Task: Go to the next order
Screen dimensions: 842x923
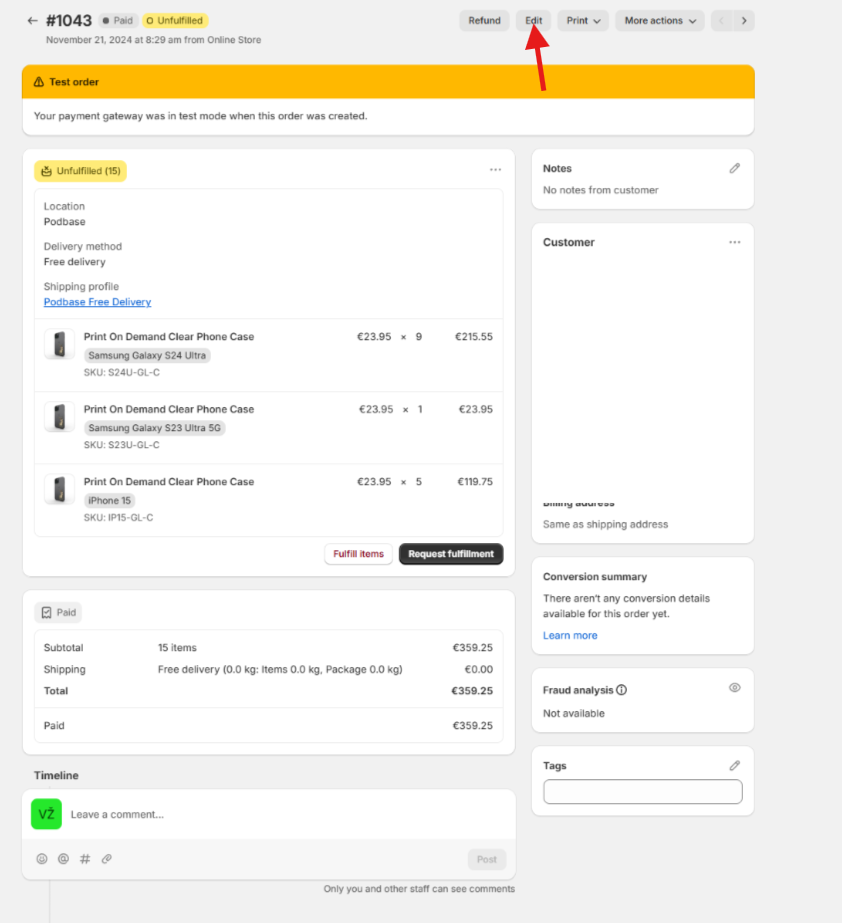Action: pyautogui.click(x=744, y=21)
